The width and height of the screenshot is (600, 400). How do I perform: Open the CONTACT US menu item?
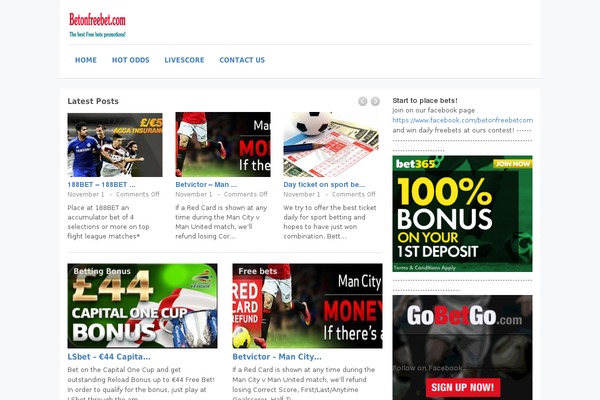tap(242, 60)
